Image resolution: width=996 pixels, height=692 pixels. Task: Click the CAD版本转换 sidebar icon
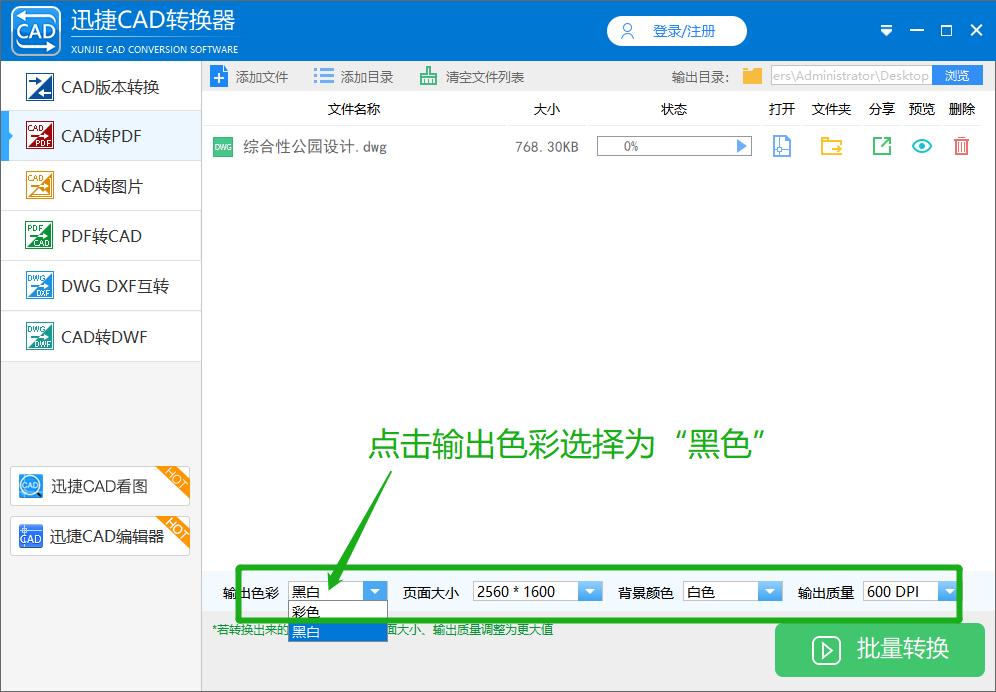tap(39, 87)
